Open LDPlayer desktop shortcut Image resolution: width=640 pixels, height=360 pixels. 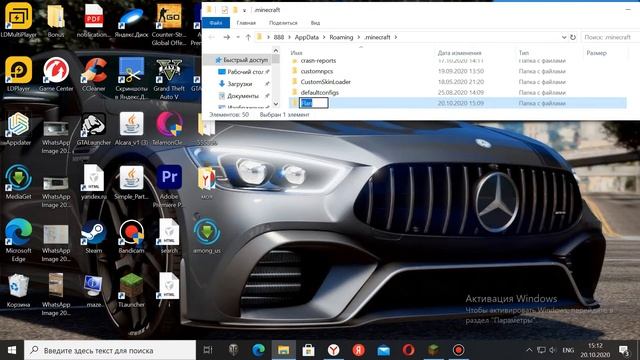18,74
